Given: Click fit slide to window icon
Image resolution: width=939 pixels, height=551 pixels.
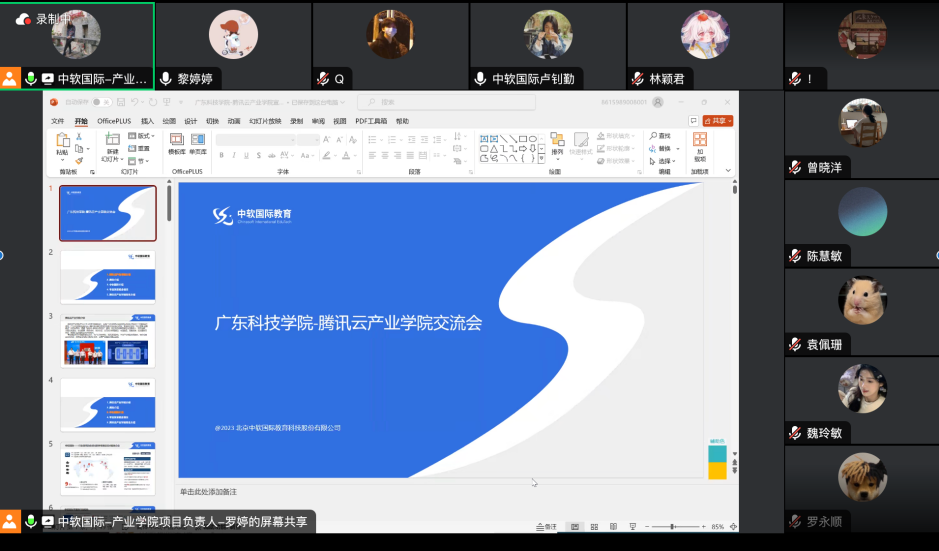Looking at the screenshot, I should point(733,526).
